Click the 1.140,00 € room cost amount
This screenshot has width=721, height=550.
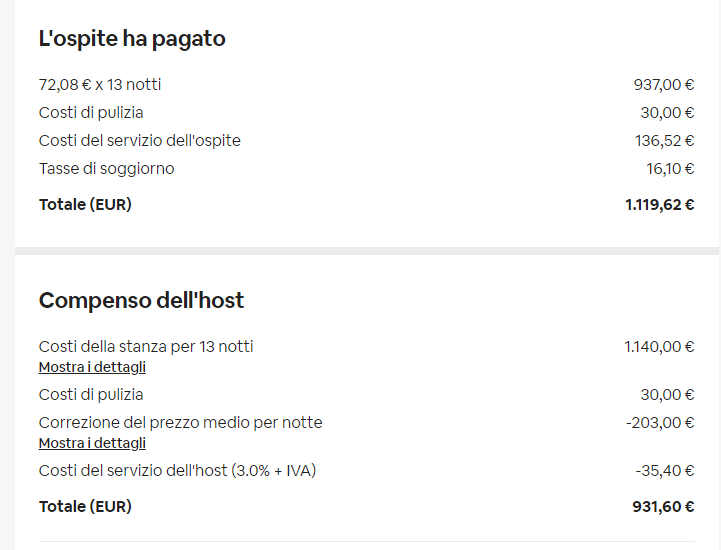click(659, 346)
